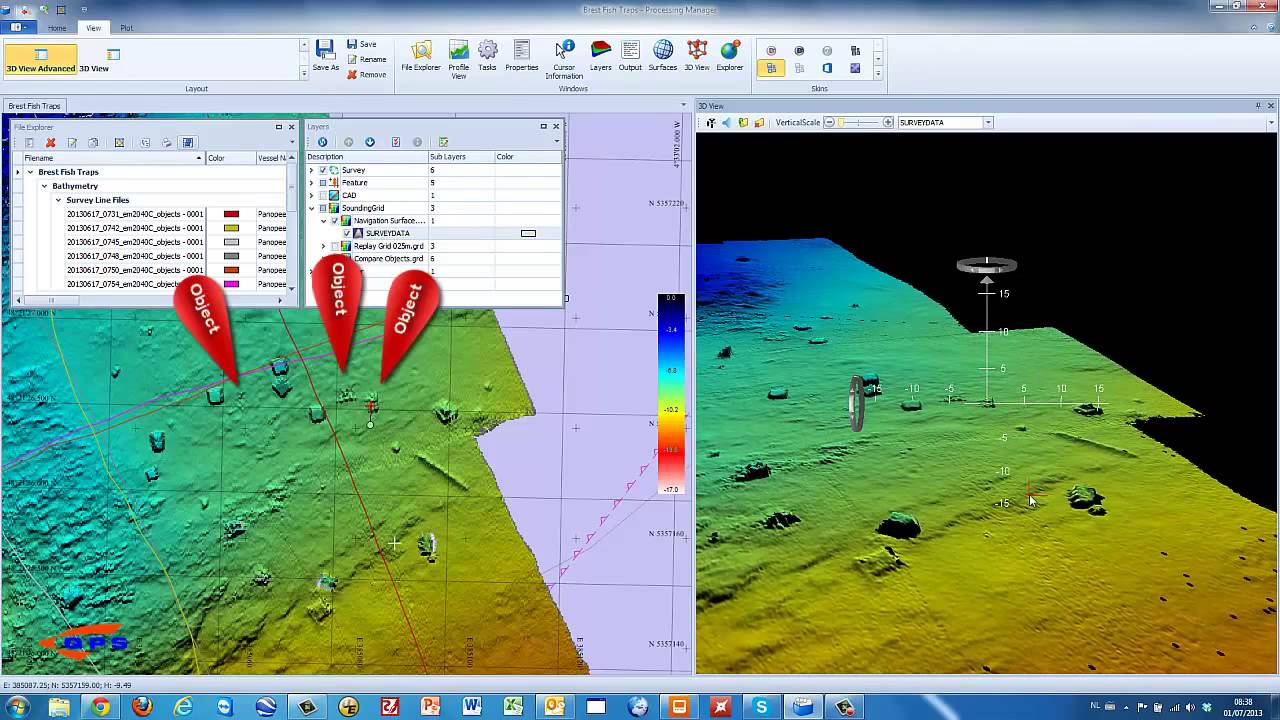Open the Profile View window

[x=459, y=59]
